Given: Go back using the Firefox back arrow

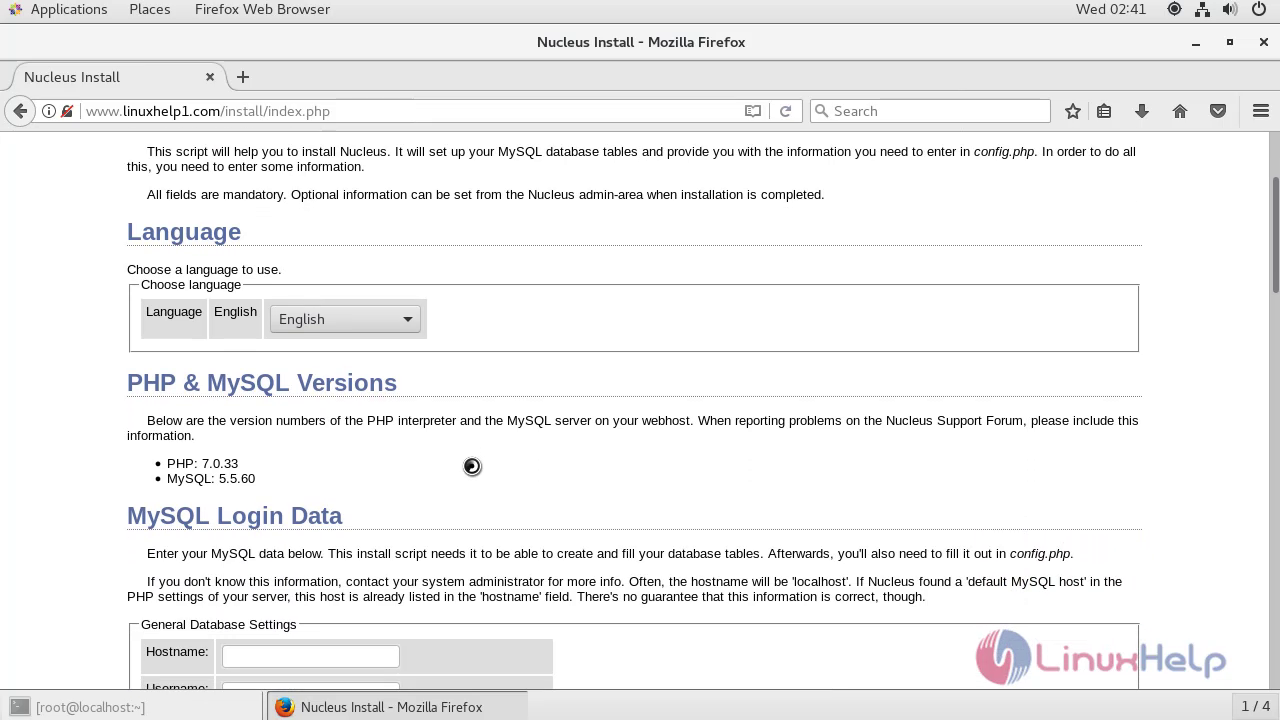Looking at the screenshot, I should click(x=20, y=111).
